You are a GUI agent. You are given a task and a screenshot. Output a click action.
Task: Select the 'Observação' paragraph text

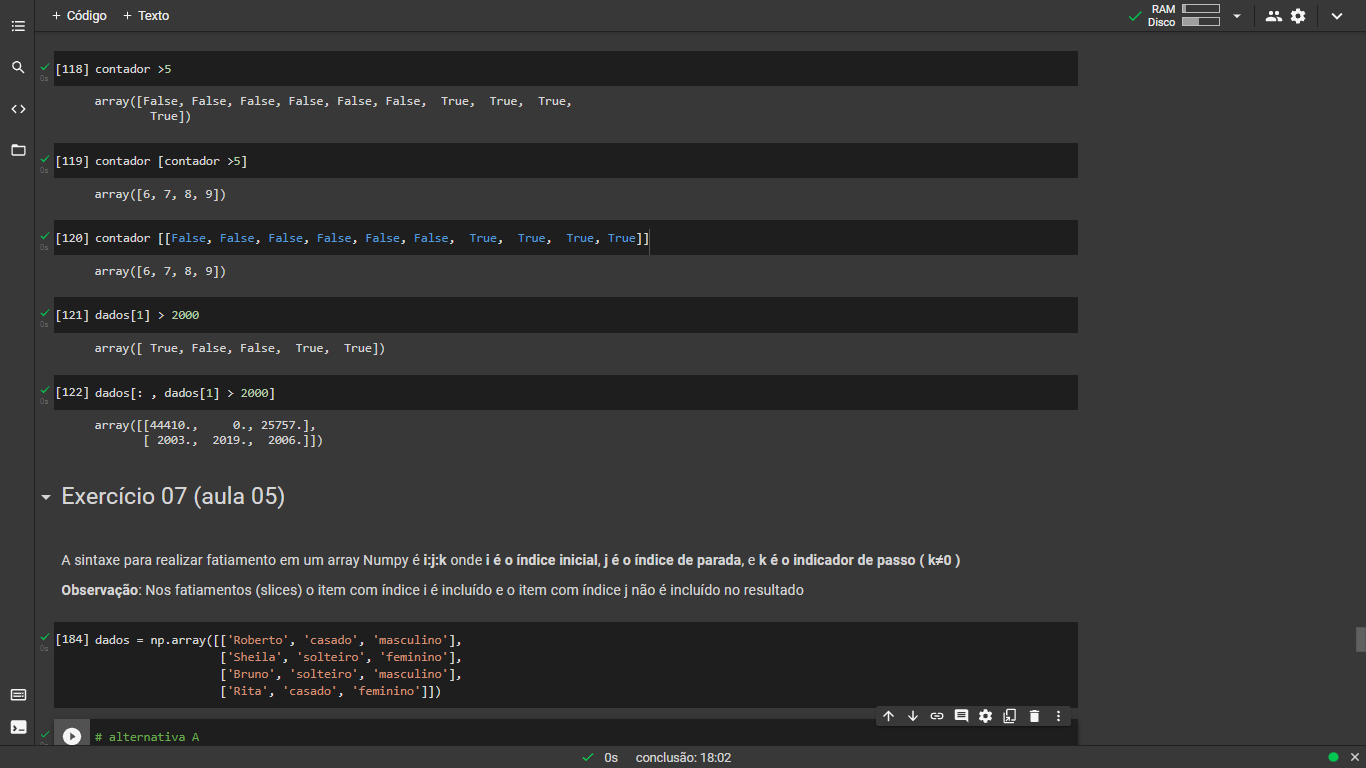(x=432, y=590)
